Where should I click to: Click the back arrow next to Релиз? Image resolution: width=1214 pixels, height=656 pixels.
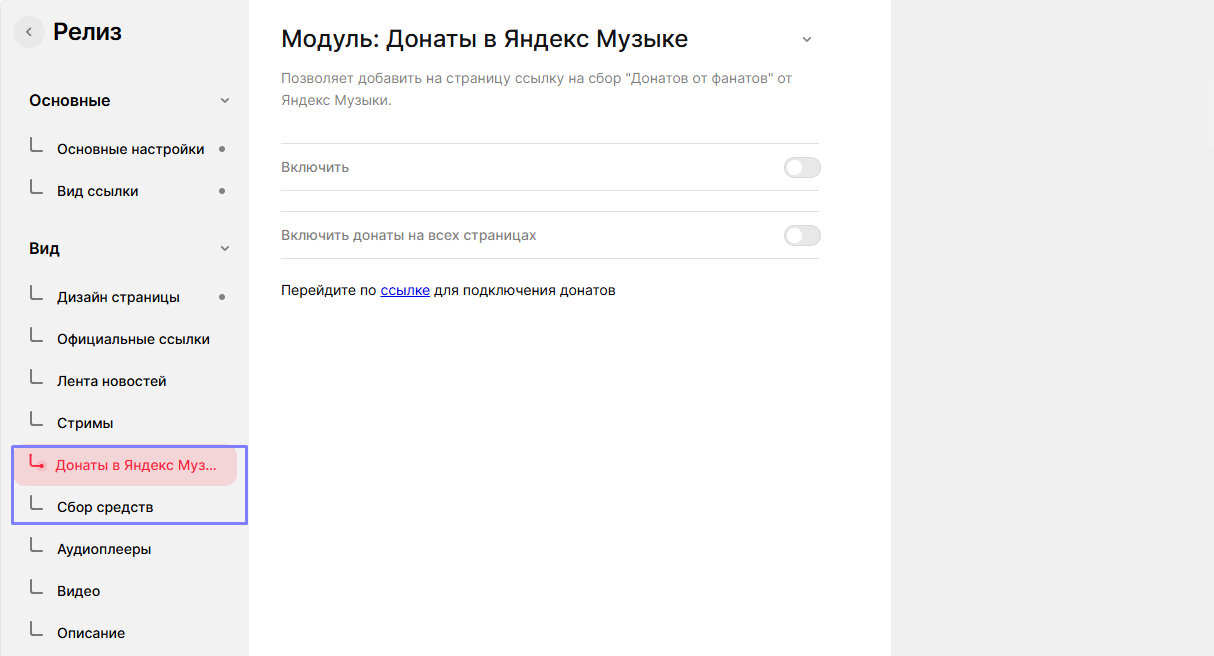click(x=29, y=33)
